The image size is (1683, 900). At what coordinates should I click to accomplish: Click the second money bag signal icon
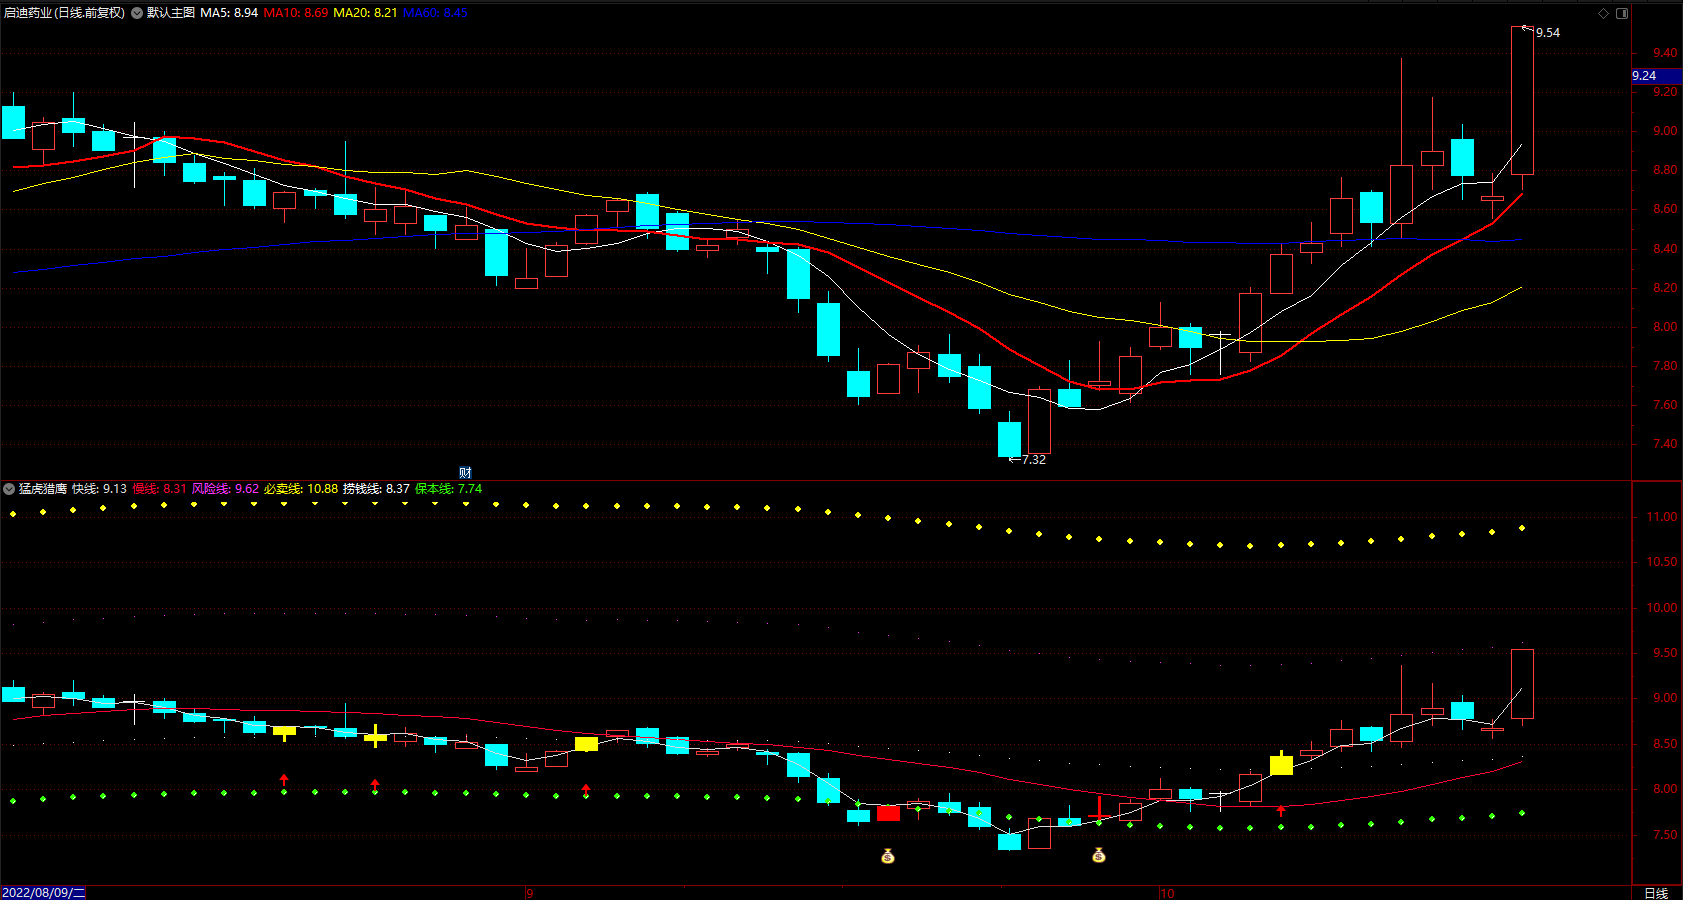pyautogui.click(x=1099, y=855)
